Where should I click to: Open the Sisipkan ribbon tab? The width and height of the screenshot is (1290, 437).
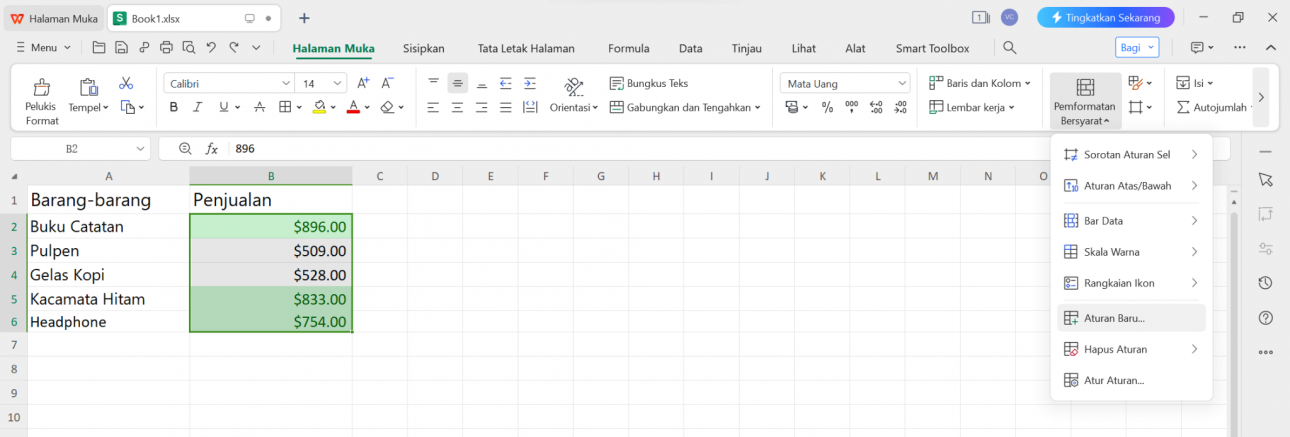pyautogui.click(x=423, y=48)
